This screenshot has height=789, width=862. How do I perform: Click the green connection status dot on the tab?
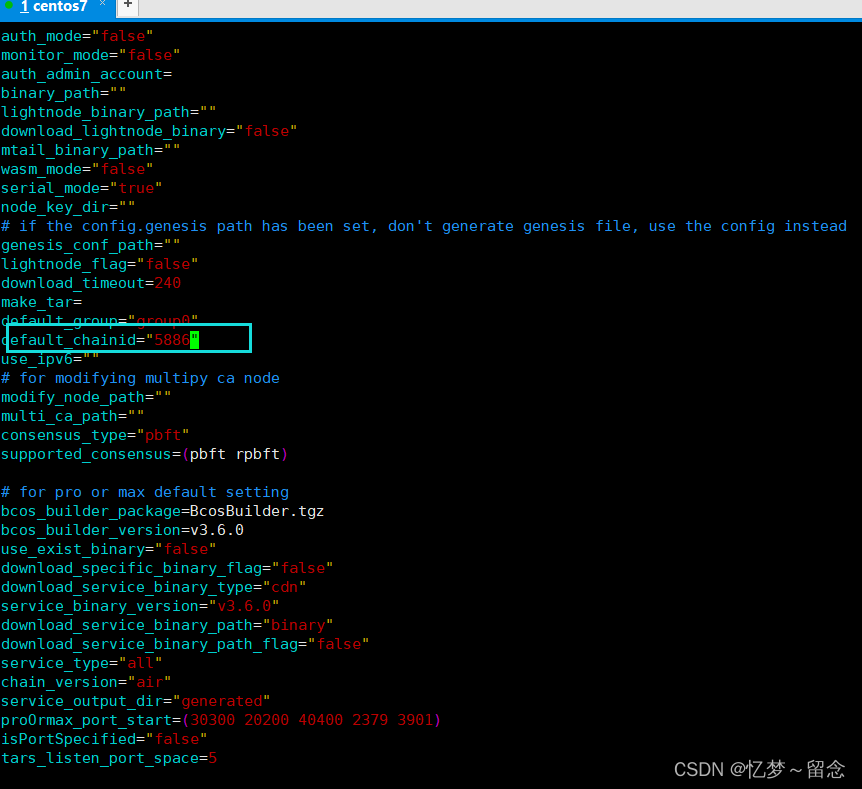coord(10,7)
